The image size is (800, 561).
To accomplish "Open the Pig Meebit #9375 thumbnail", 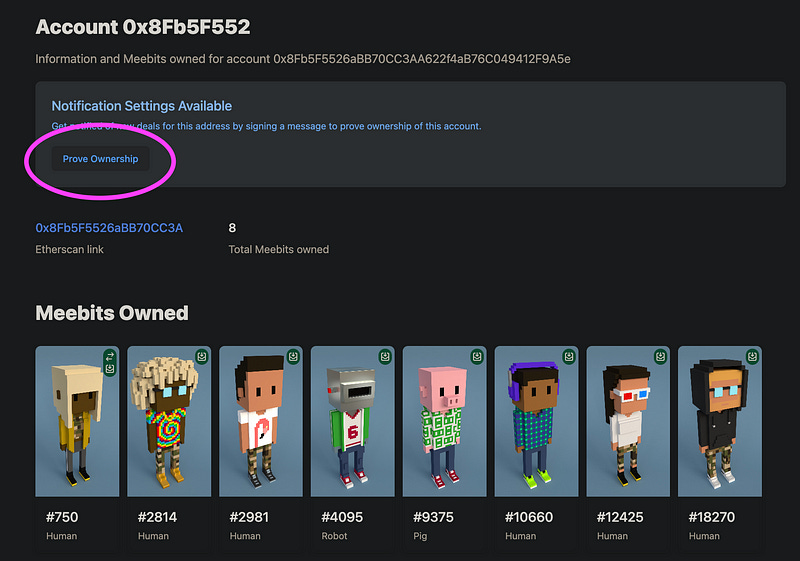I will [x=444, y=421].
